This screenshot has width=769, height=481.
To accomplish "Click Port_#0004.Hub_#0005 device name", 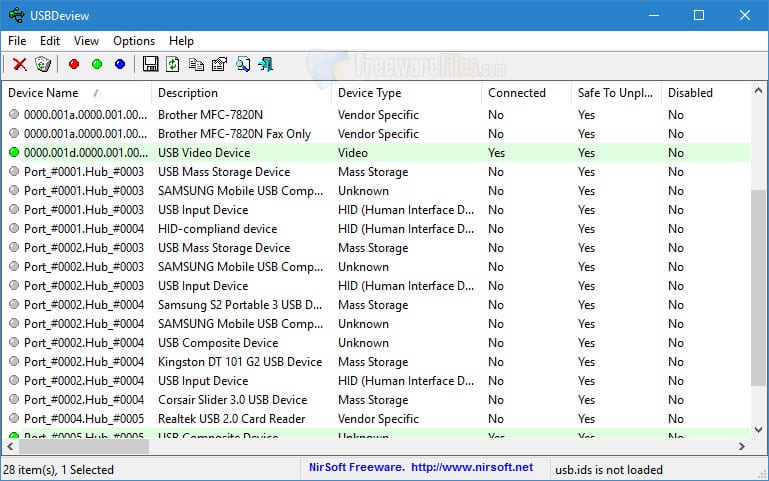I will pyautogui.click(x=84, y=418).
